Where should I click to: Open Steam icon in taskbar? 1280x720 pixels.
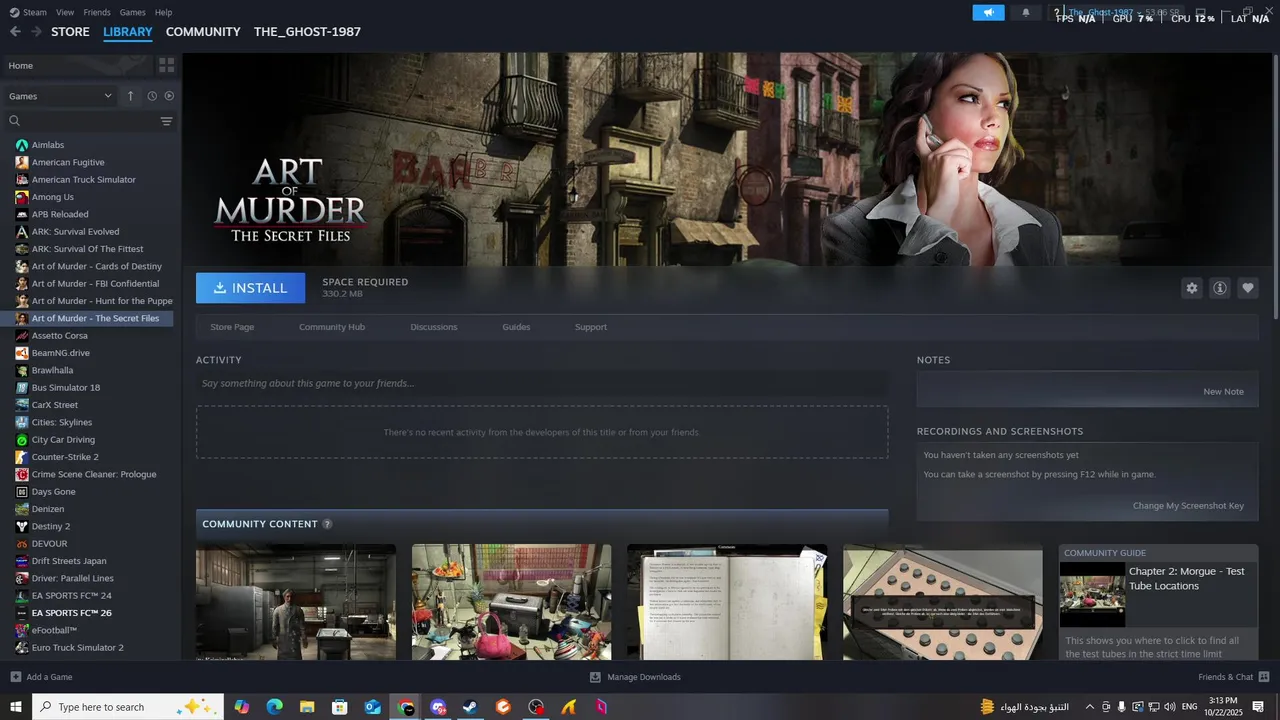470,707
